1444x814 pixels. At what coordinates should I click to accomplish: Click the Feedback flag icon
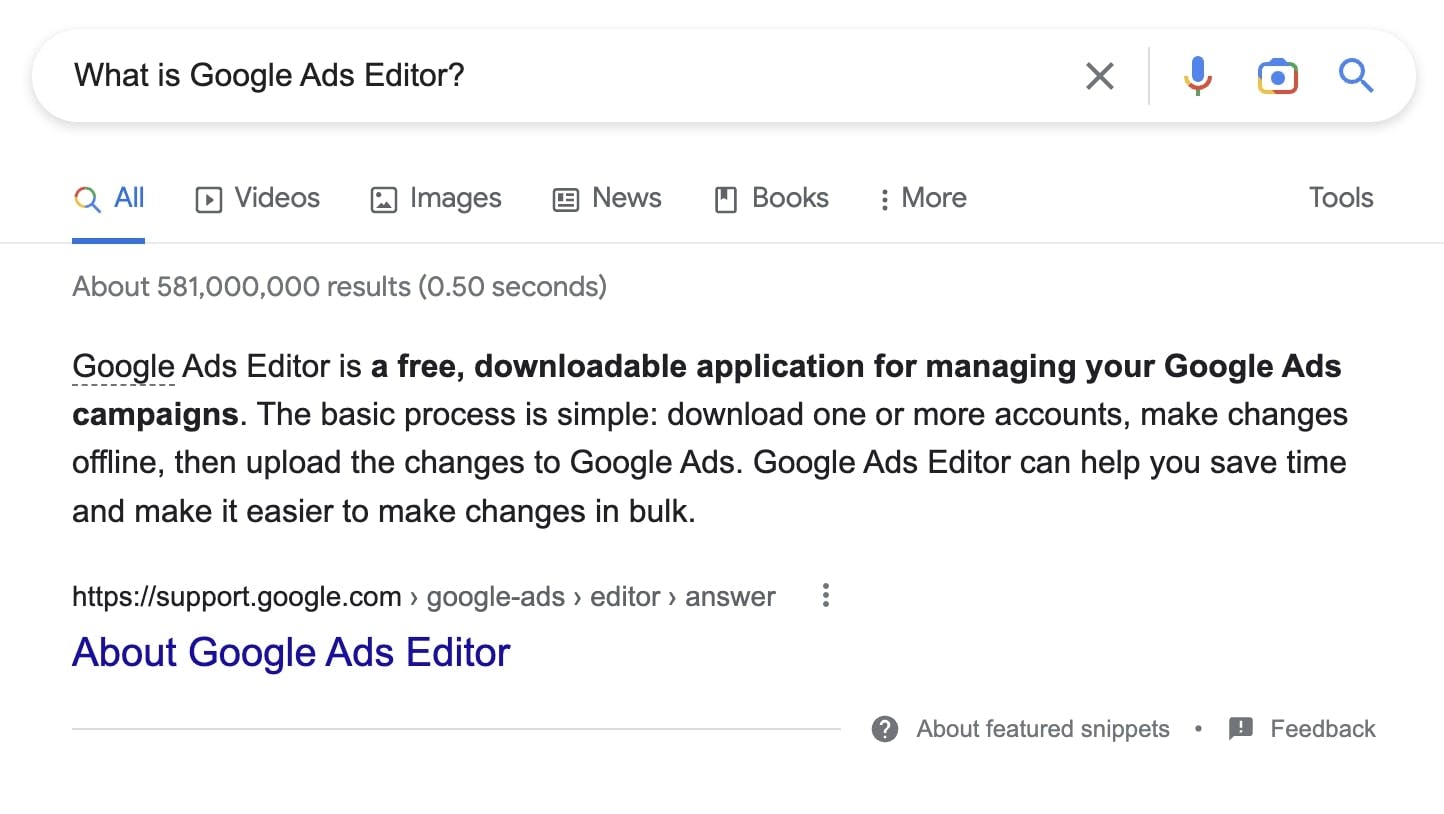pyautogui.click(x=1241, y=729)
